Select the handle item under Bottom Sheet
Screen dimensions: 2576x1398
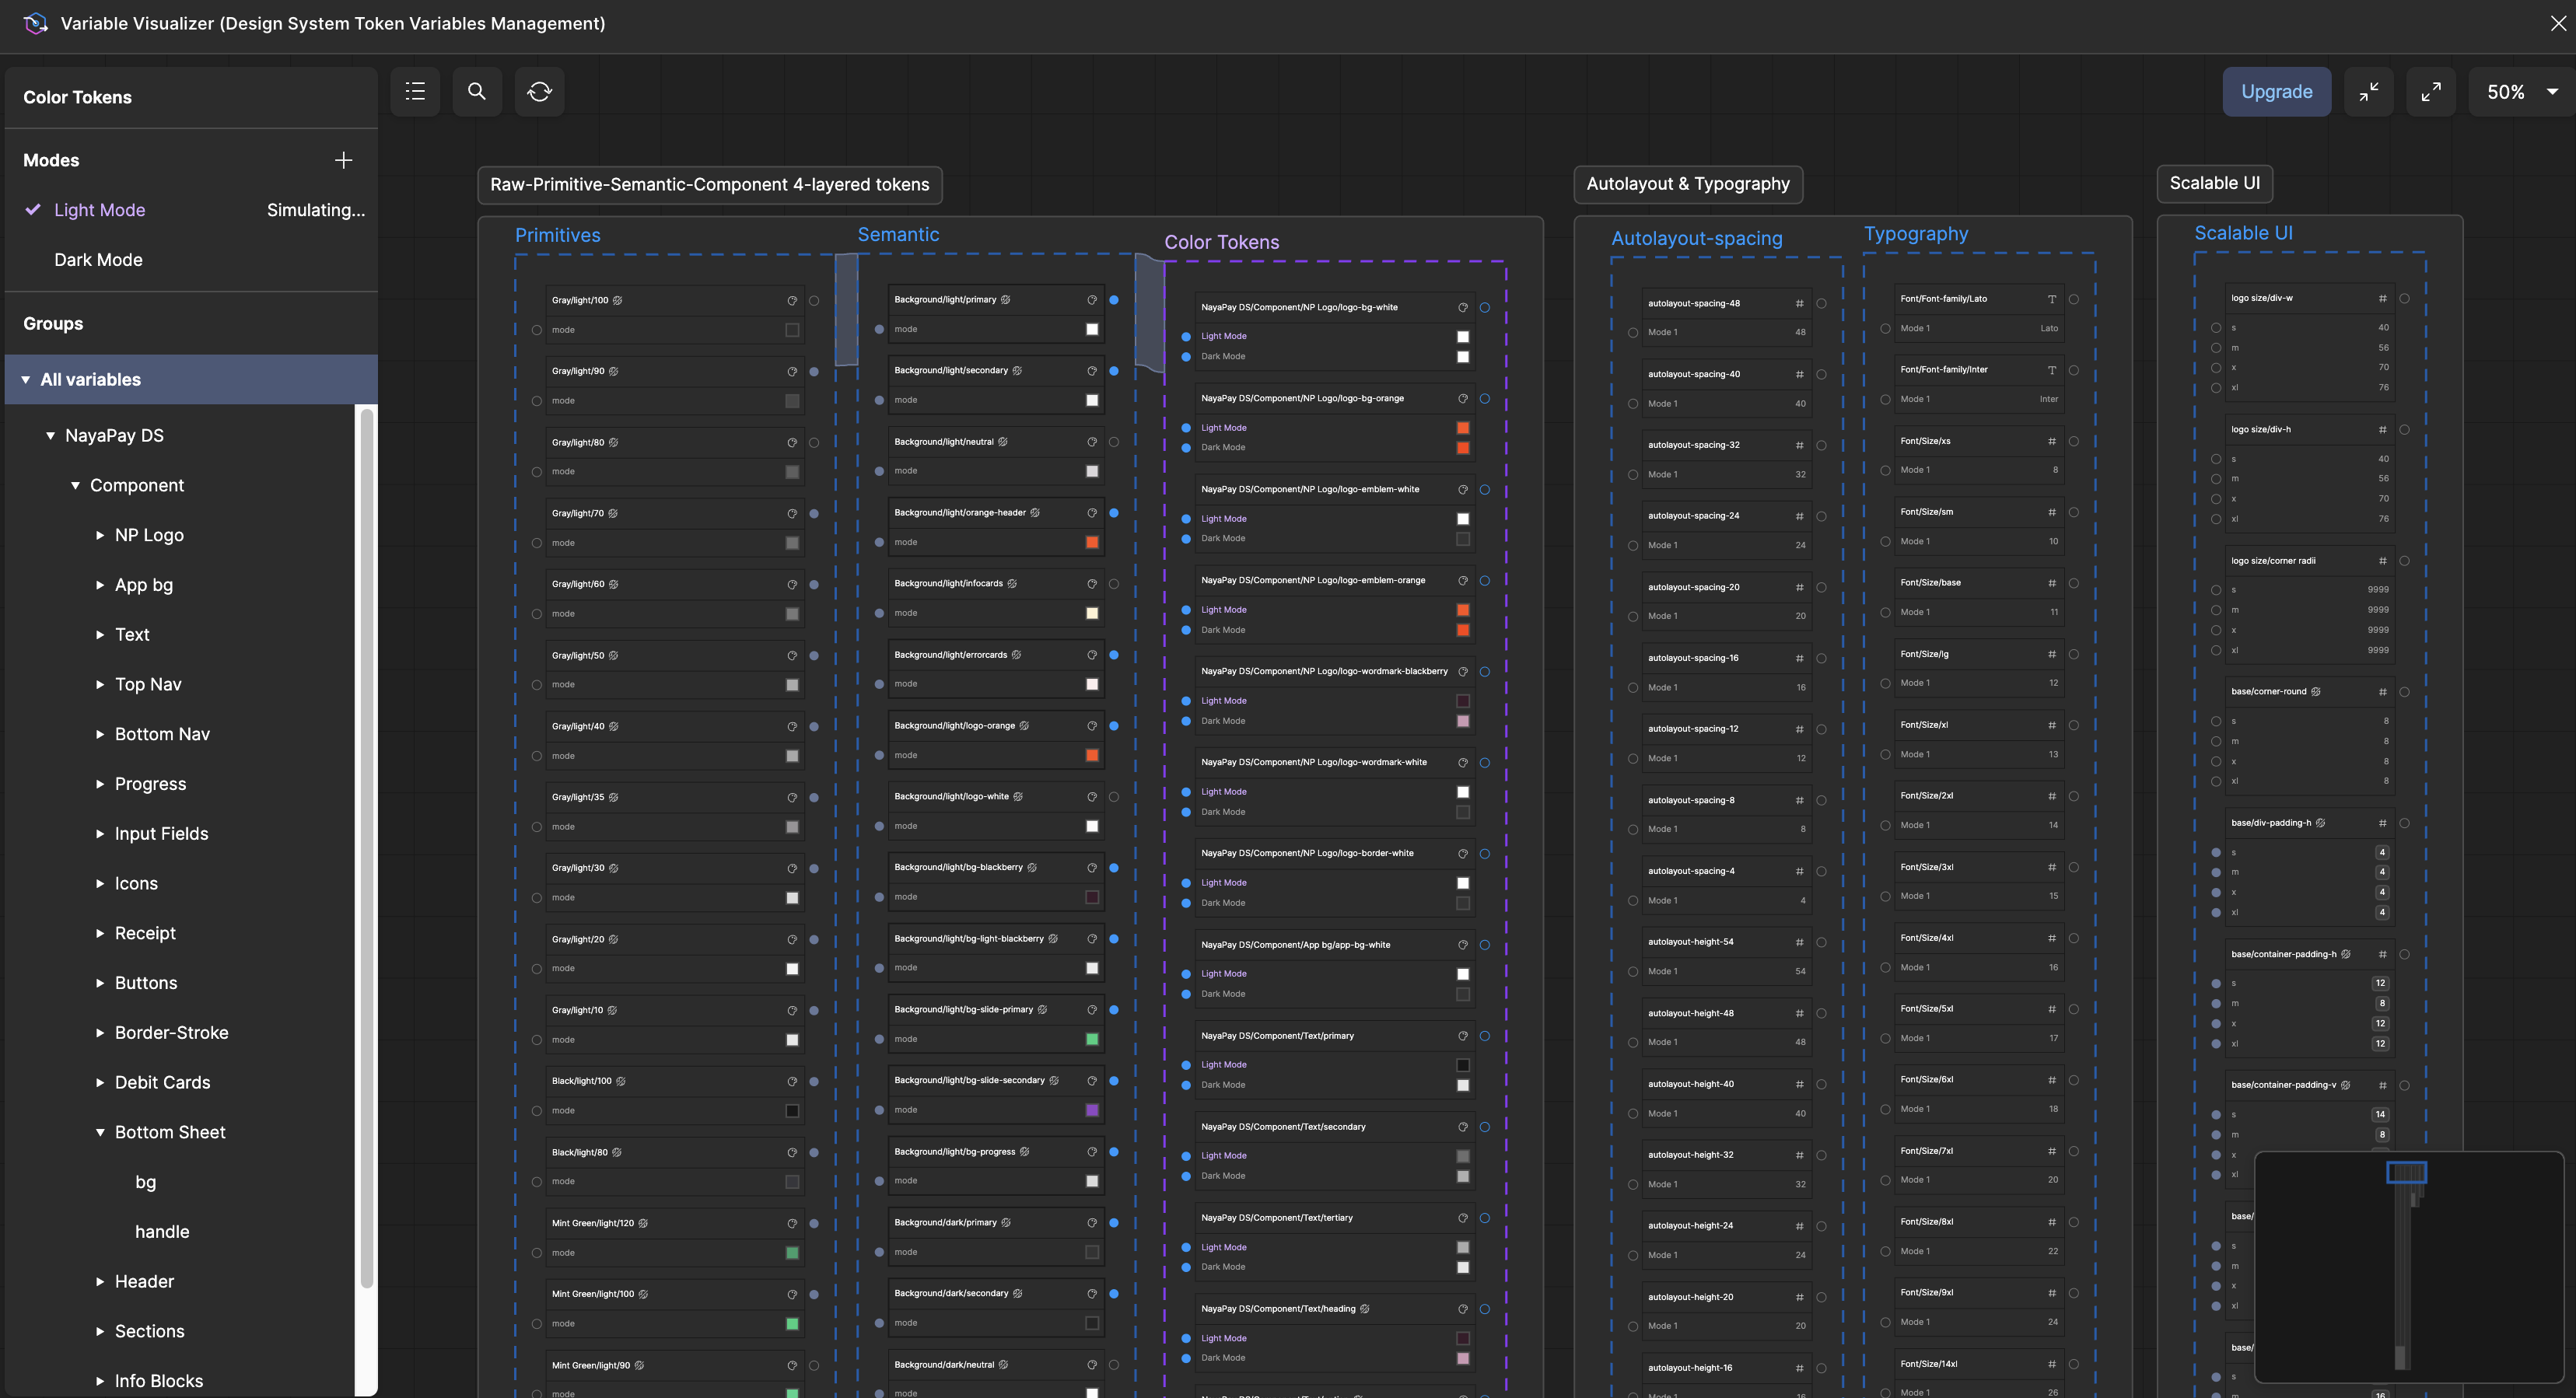pyautogui.click(x=162, y=1232)
